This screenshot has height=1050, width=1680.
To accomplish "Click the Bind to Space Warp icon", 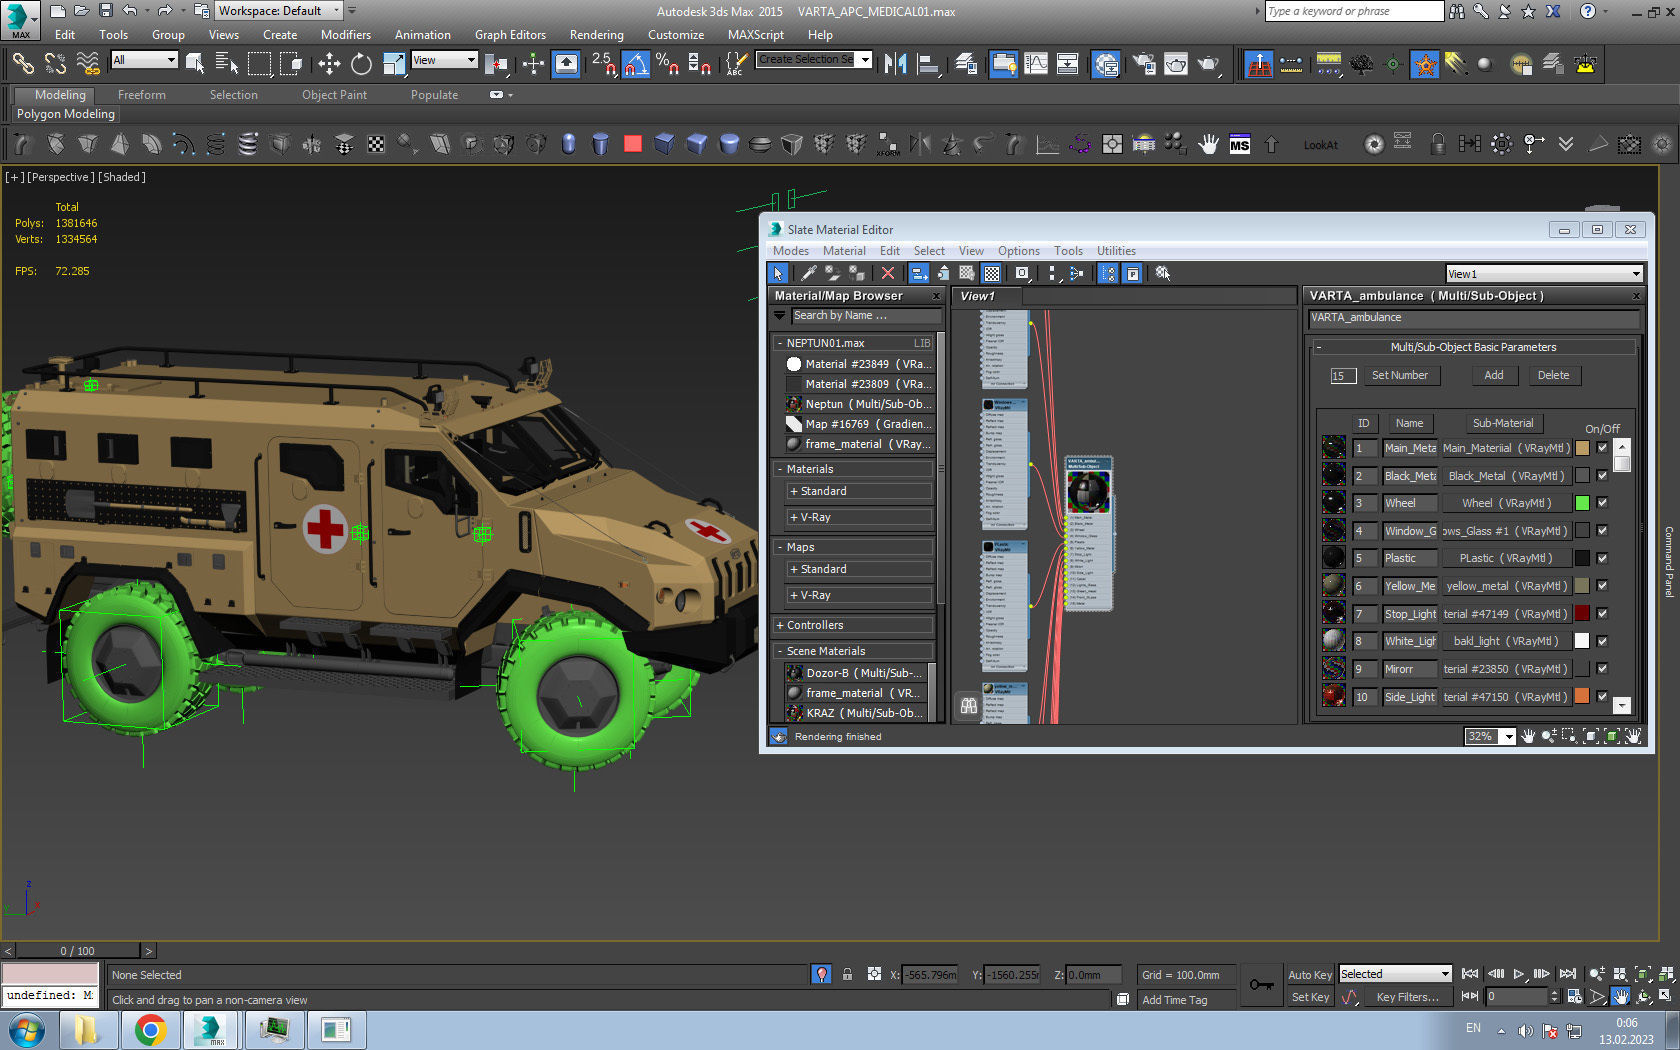I will (88, 64).
